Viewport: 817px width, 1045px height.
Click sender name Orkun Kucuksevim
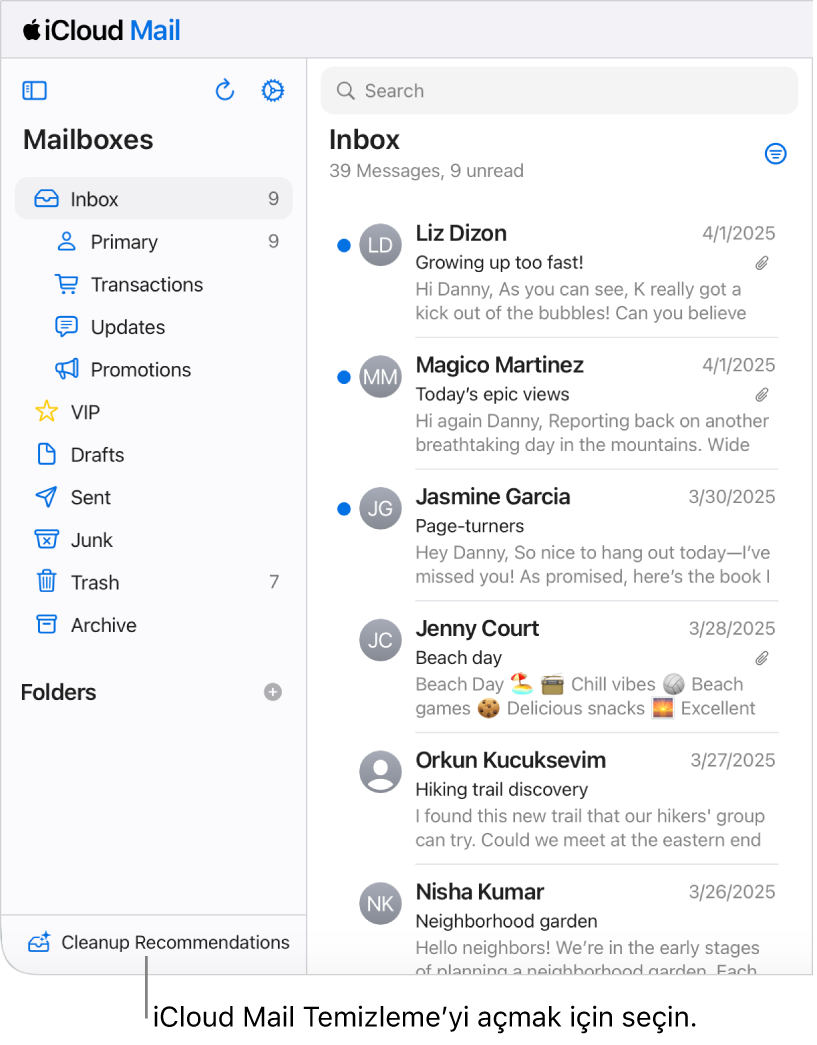coord(510,760)
